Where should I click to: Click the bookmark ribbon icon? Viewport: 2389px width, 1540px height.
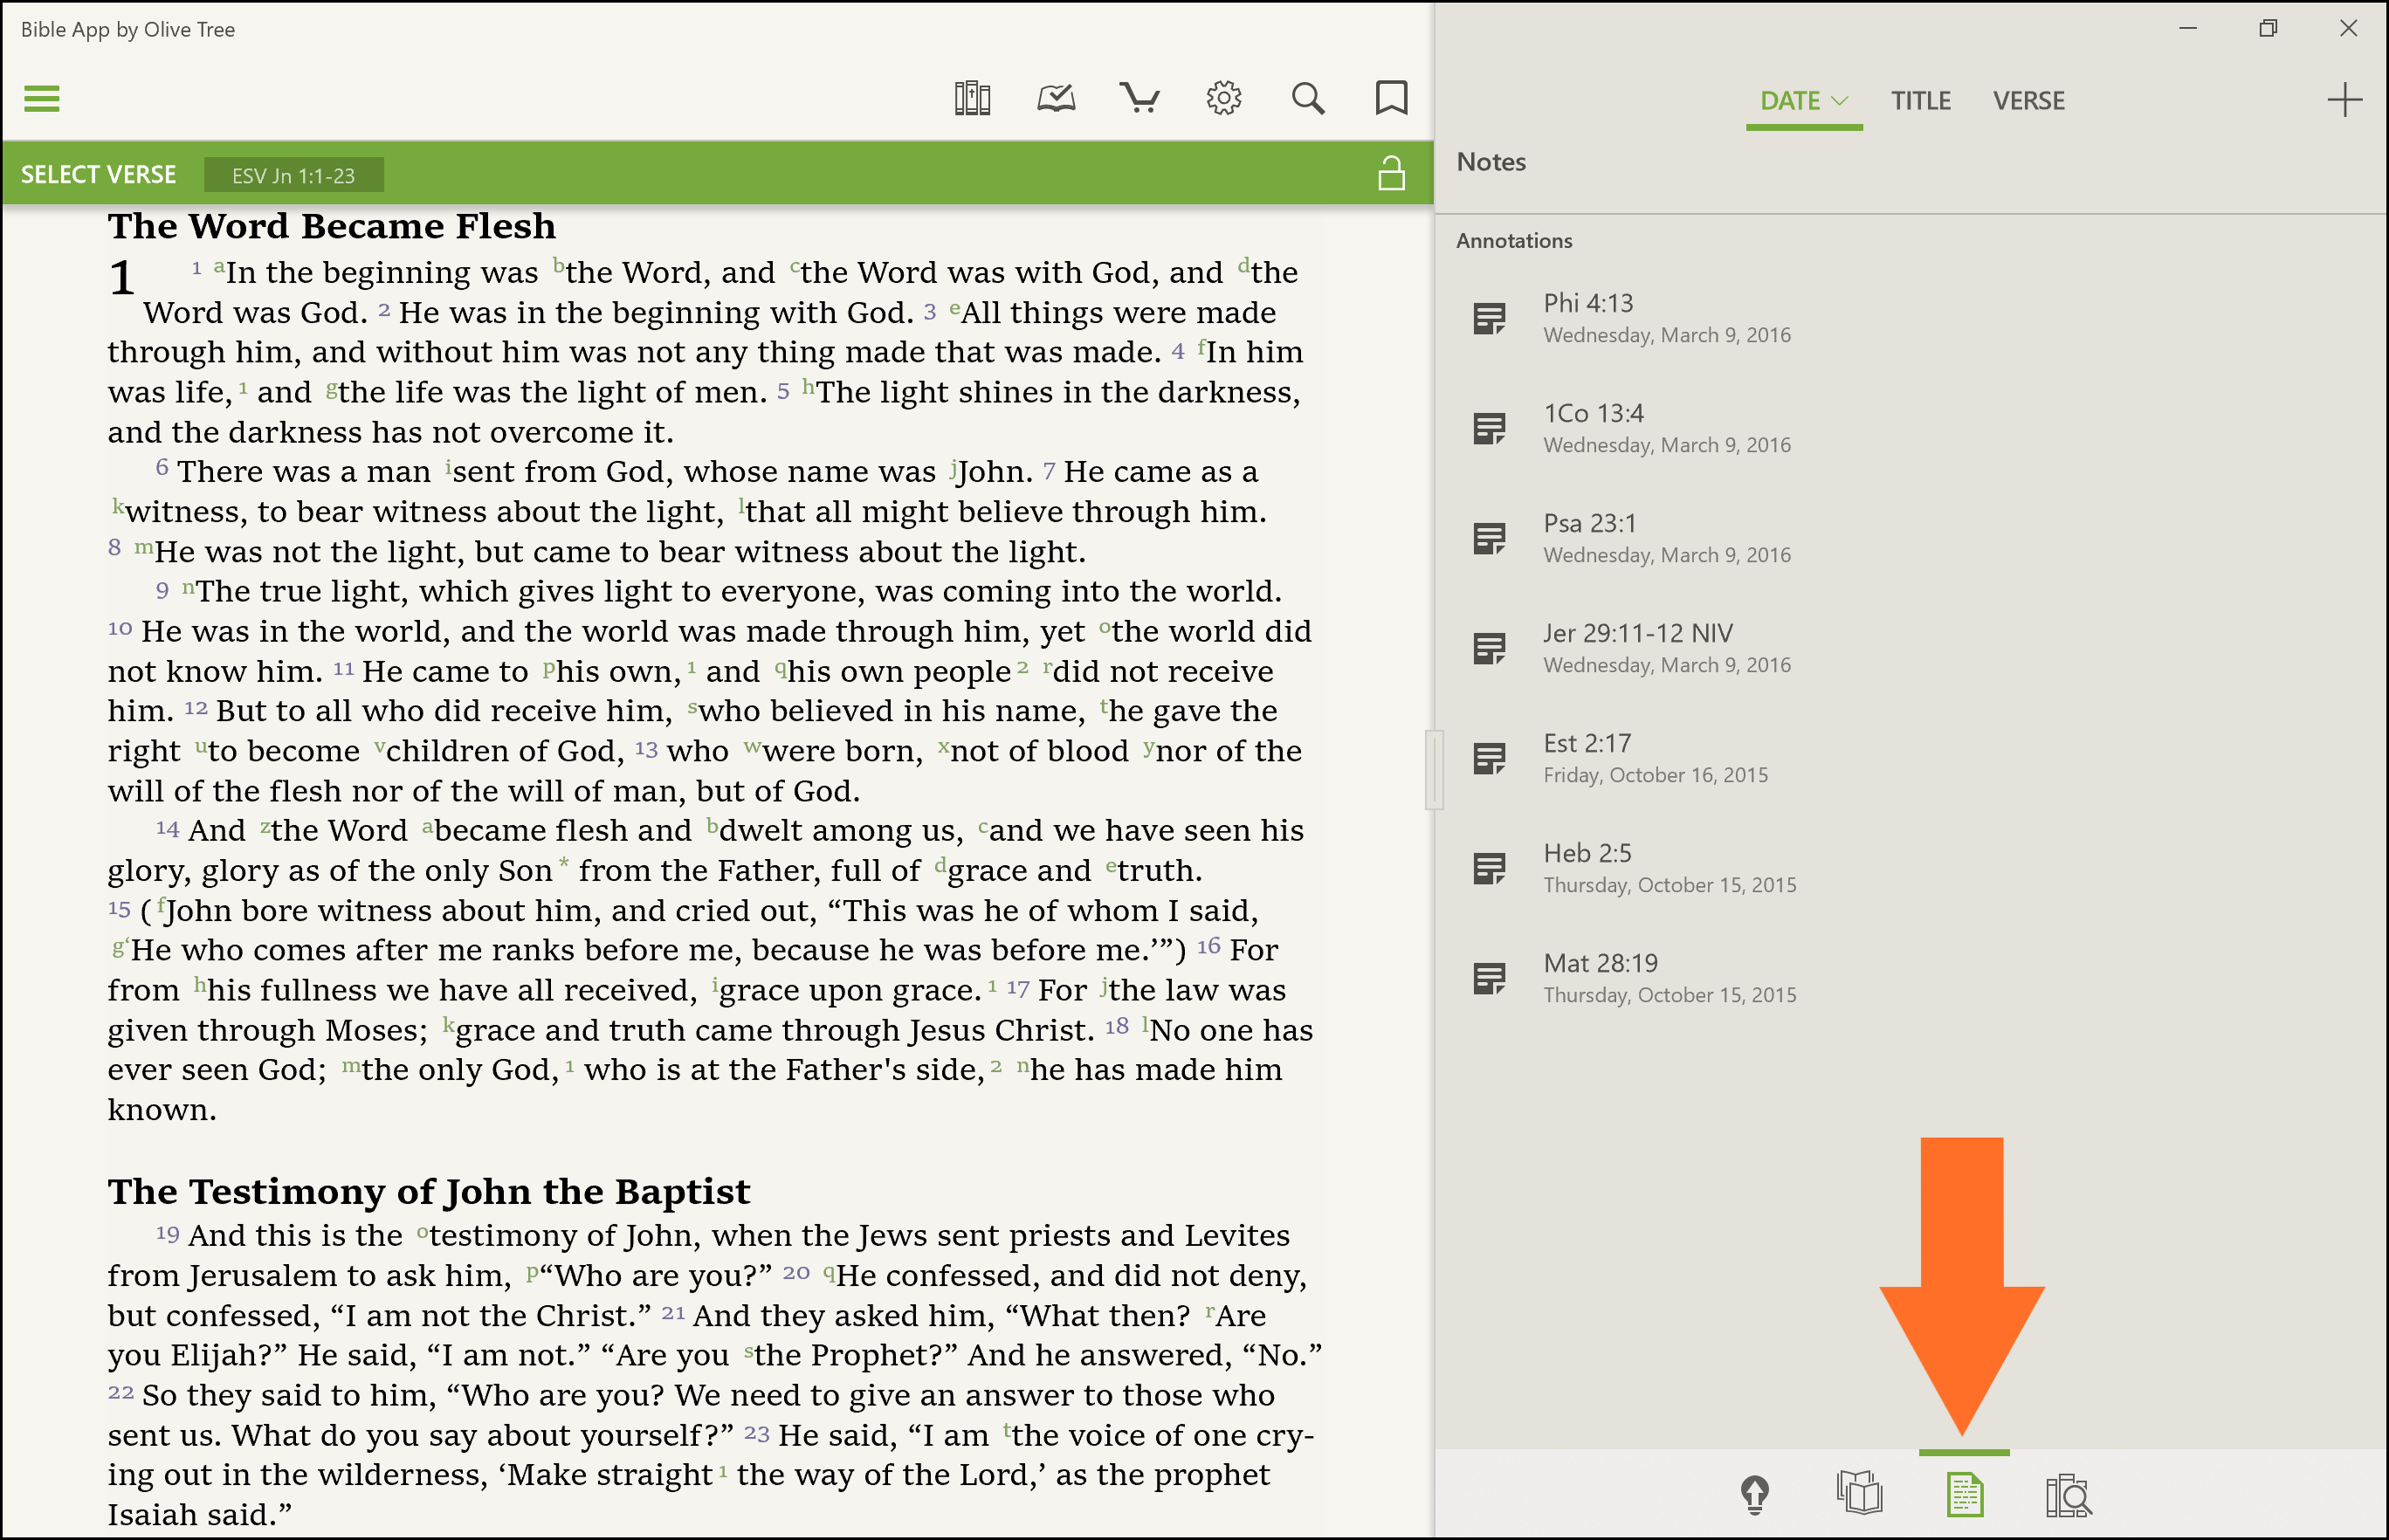tap(1391, 99)
